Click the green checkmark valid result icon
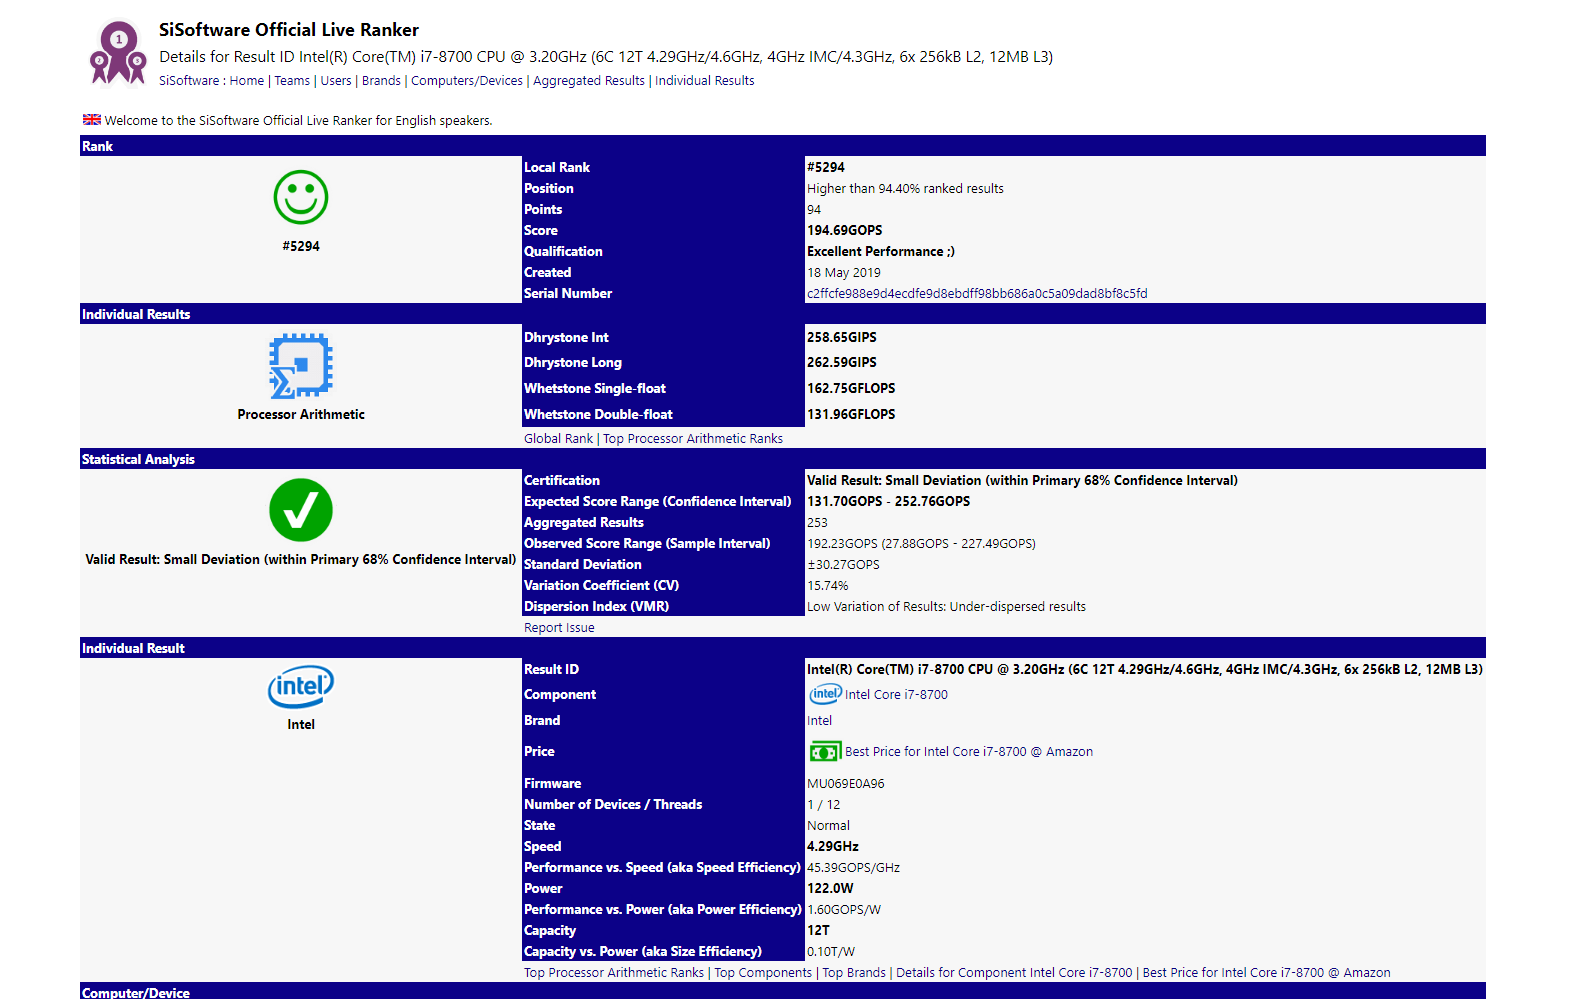Screen dimensions: 1585x999 point(301,510)
